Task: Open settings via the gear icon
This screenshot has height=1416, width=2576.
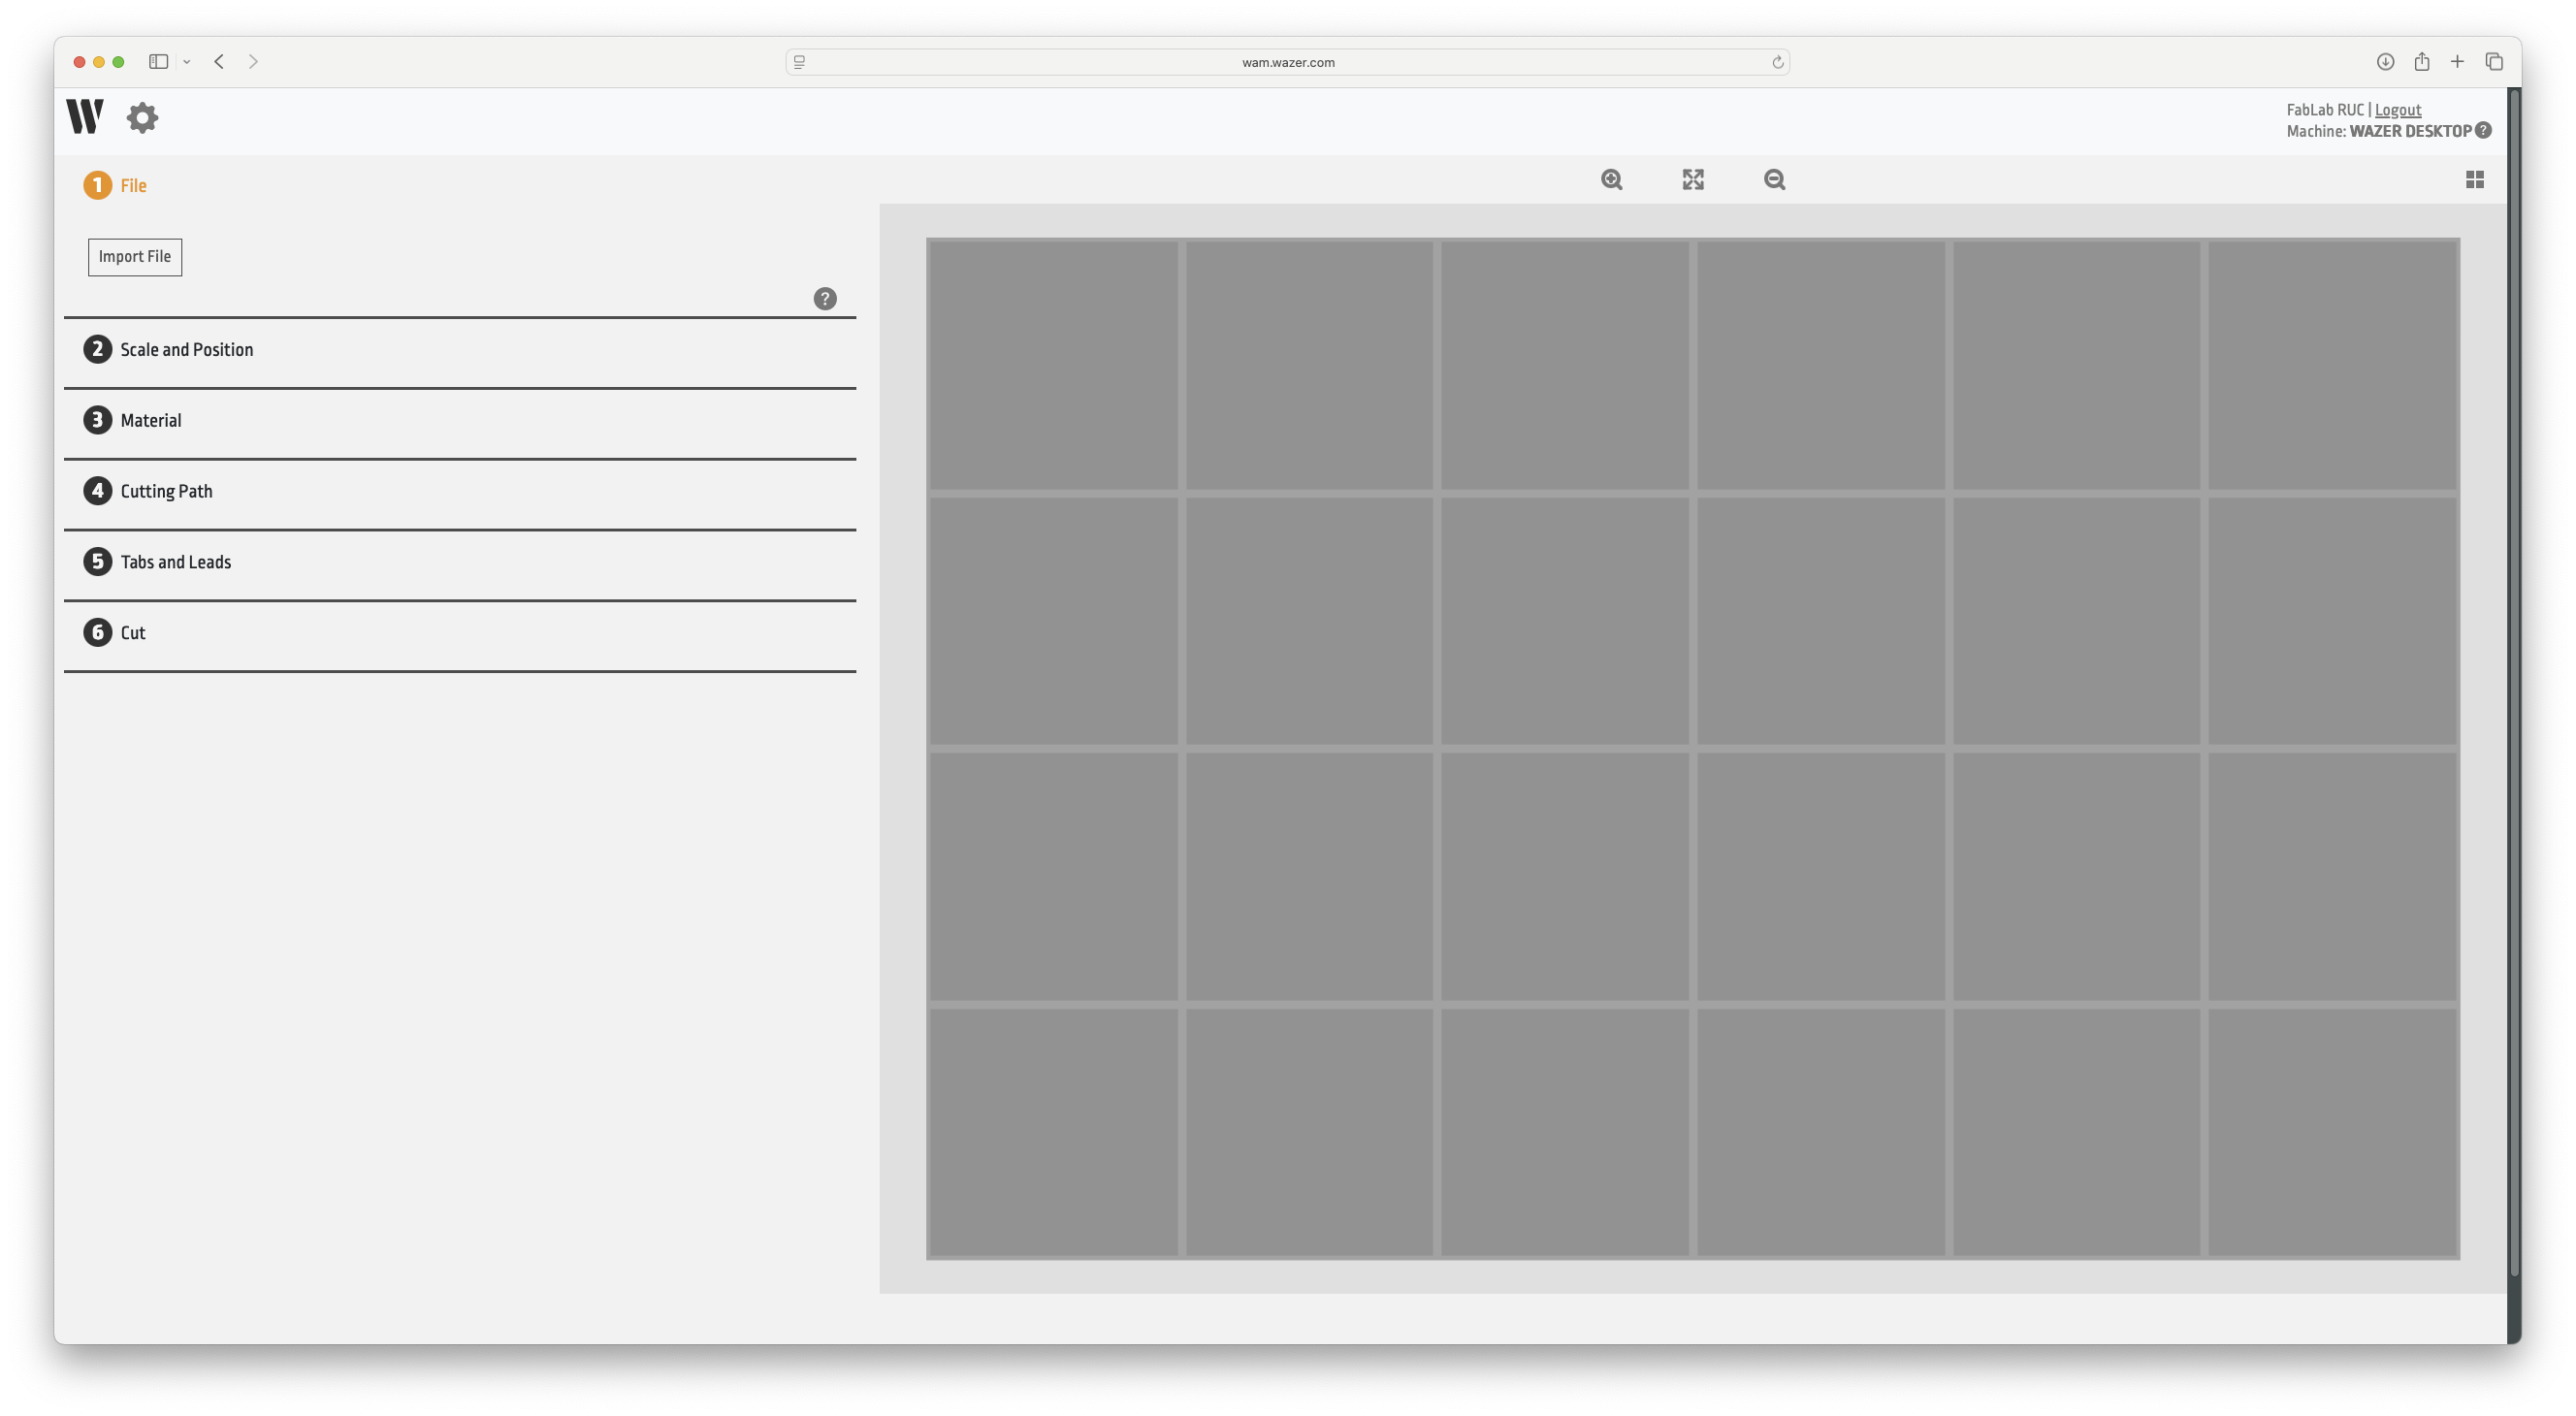Action: coord(142,118)
